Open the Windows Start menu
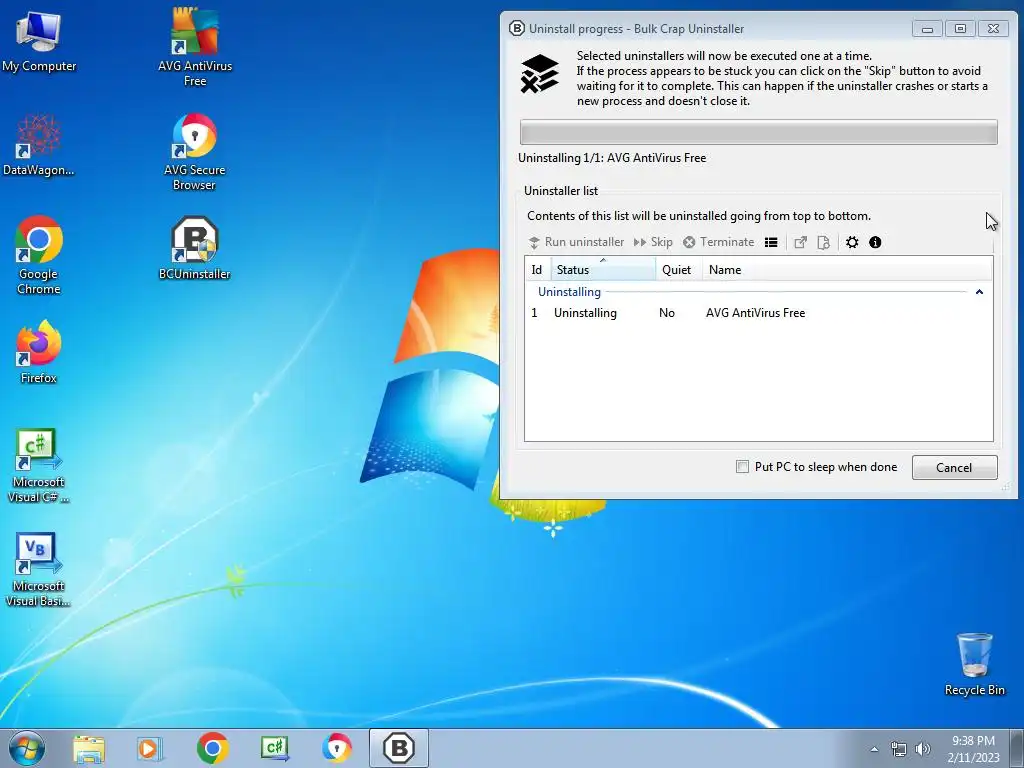 pos(27,748)
